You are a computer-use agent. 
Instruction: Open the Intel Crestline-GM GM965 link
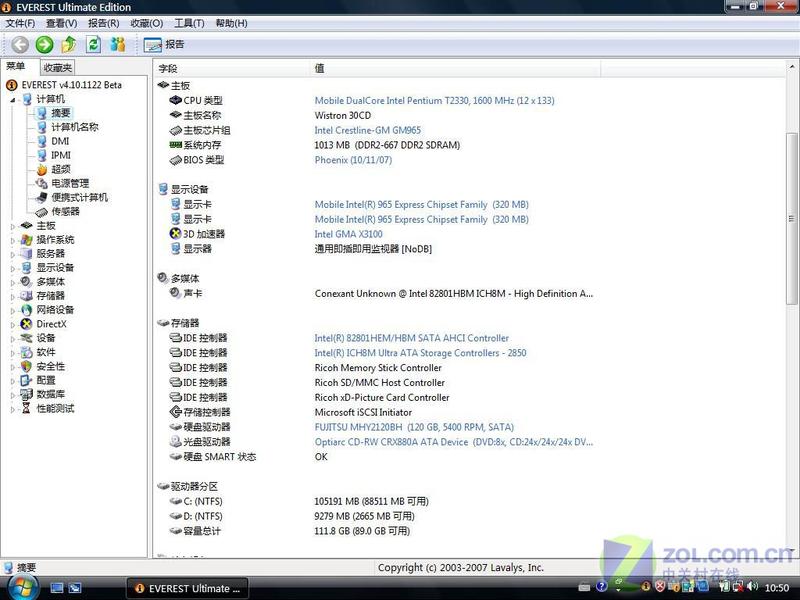(367, 130)
